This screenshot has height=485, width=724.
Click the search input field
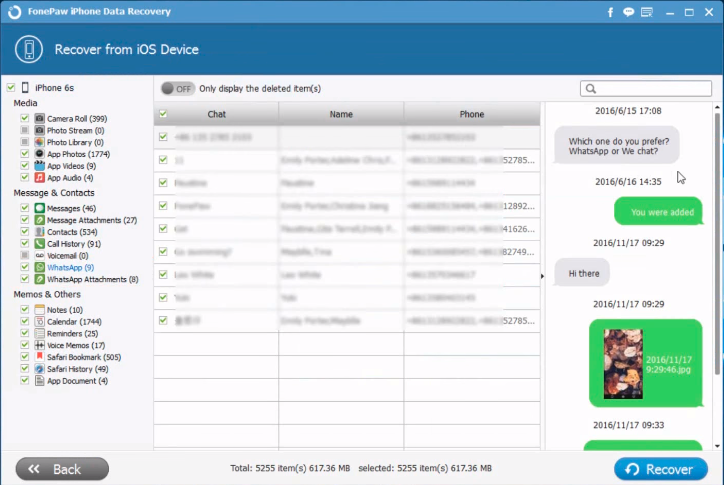[646, 89]
